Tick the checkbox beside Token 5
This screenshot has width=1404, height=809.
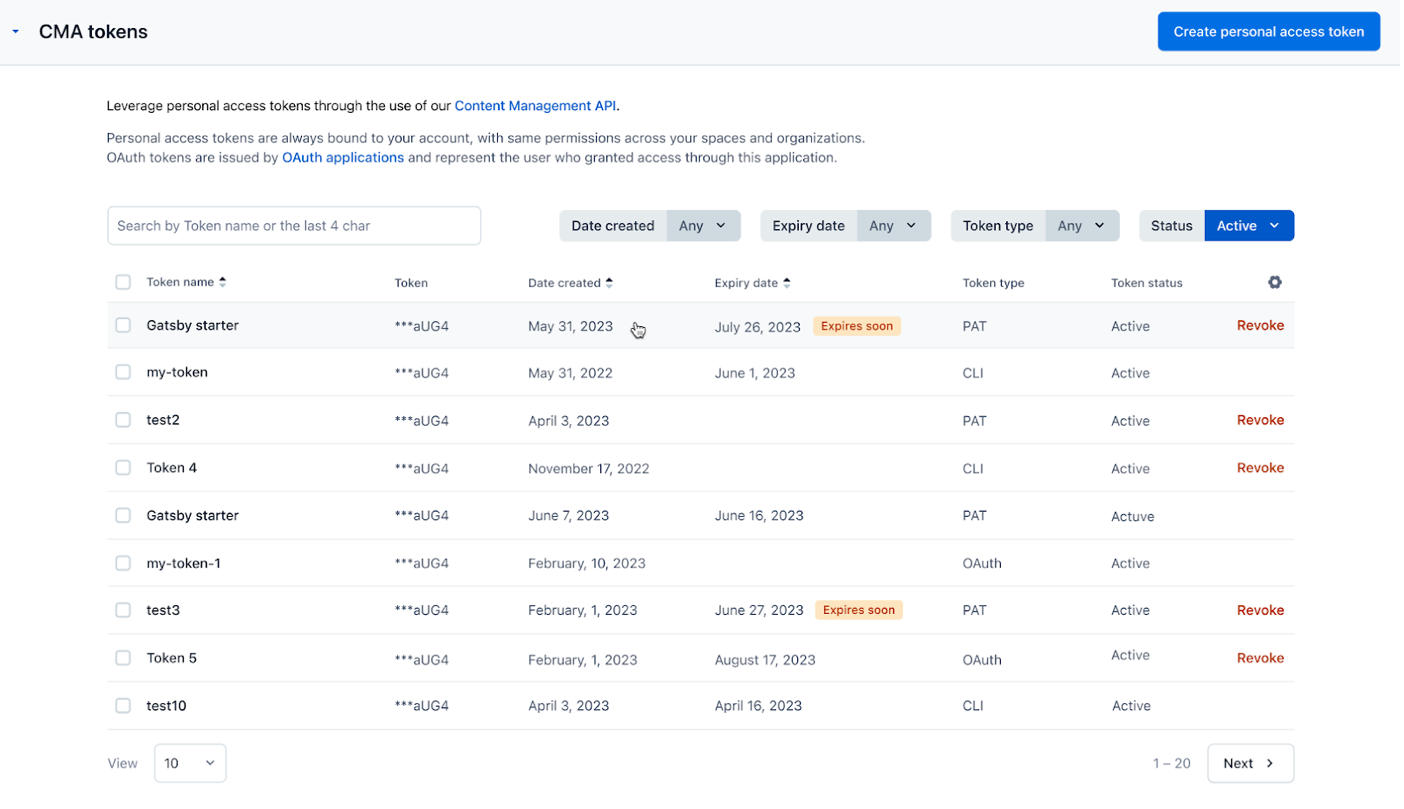(x=123, y=658)
